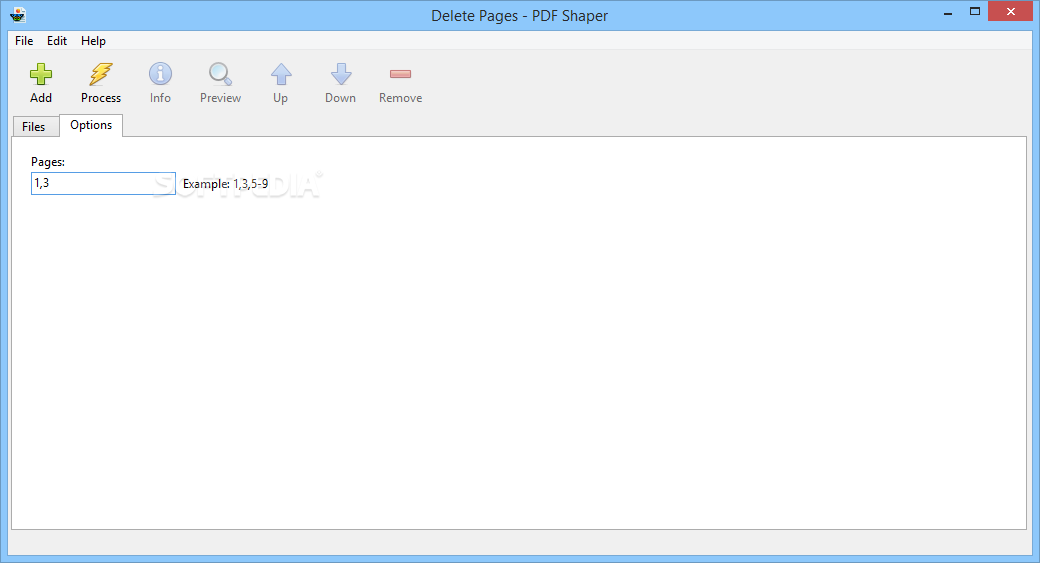Run Process with the lightning icon

click(x=101, y=74)
